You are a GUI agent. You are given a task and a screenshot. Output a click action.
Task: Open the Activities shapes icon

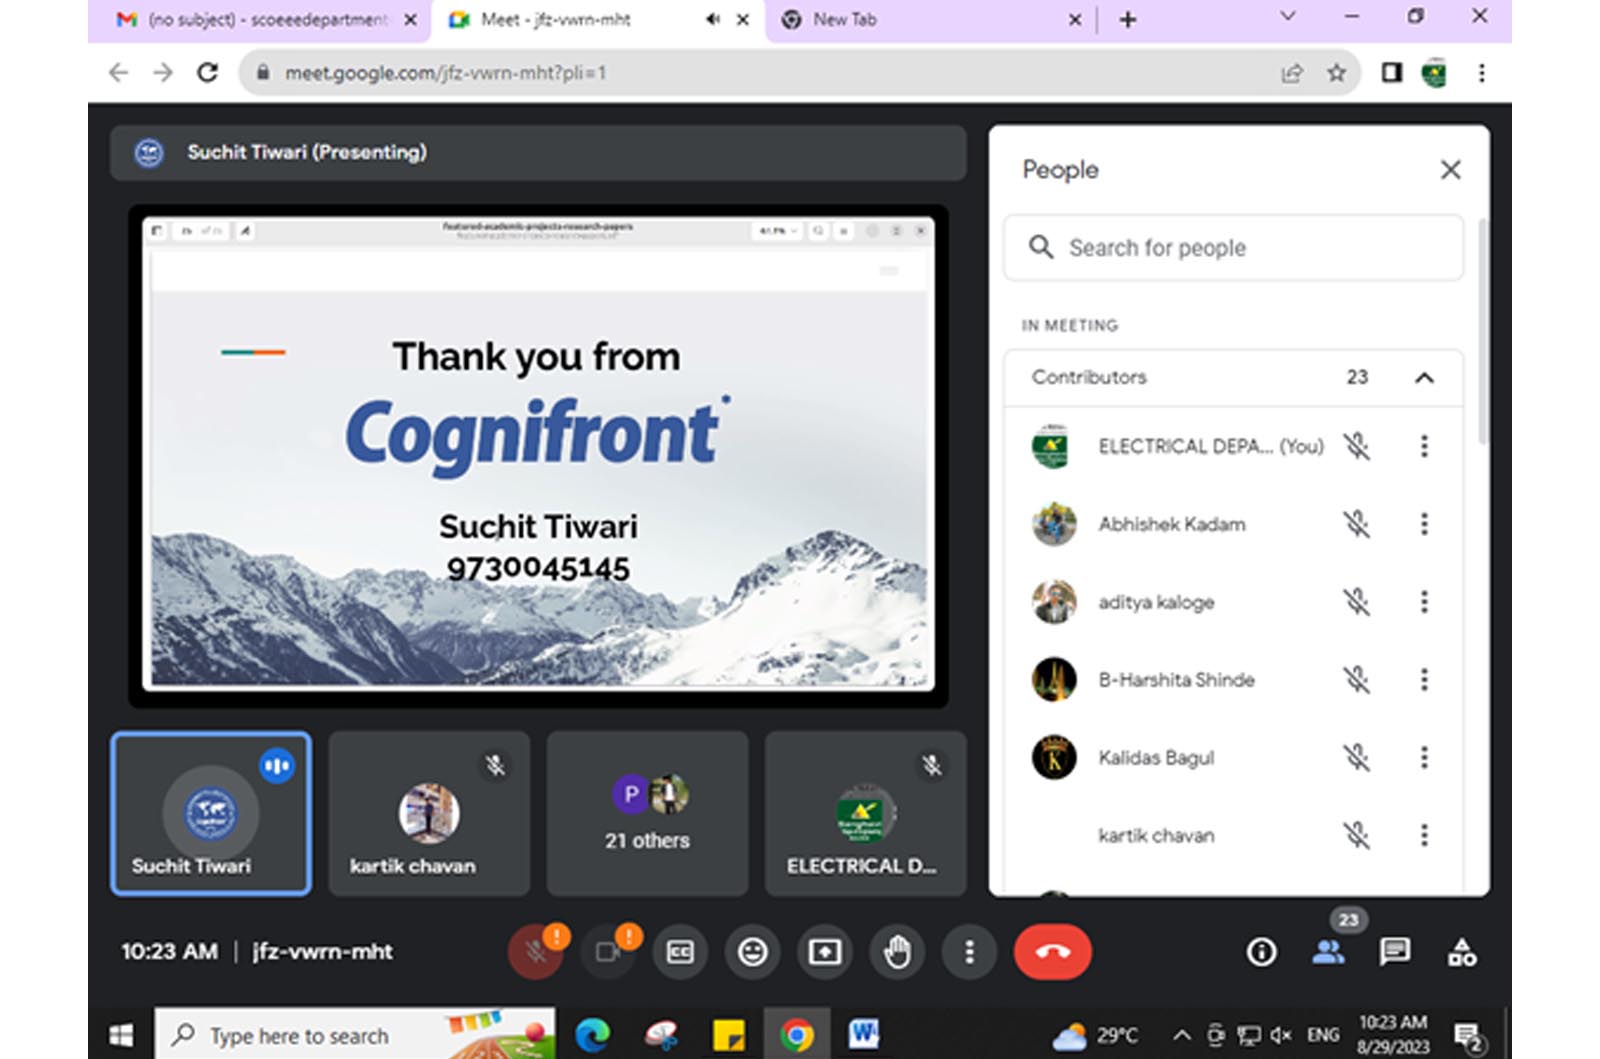tap(1461, 952)
